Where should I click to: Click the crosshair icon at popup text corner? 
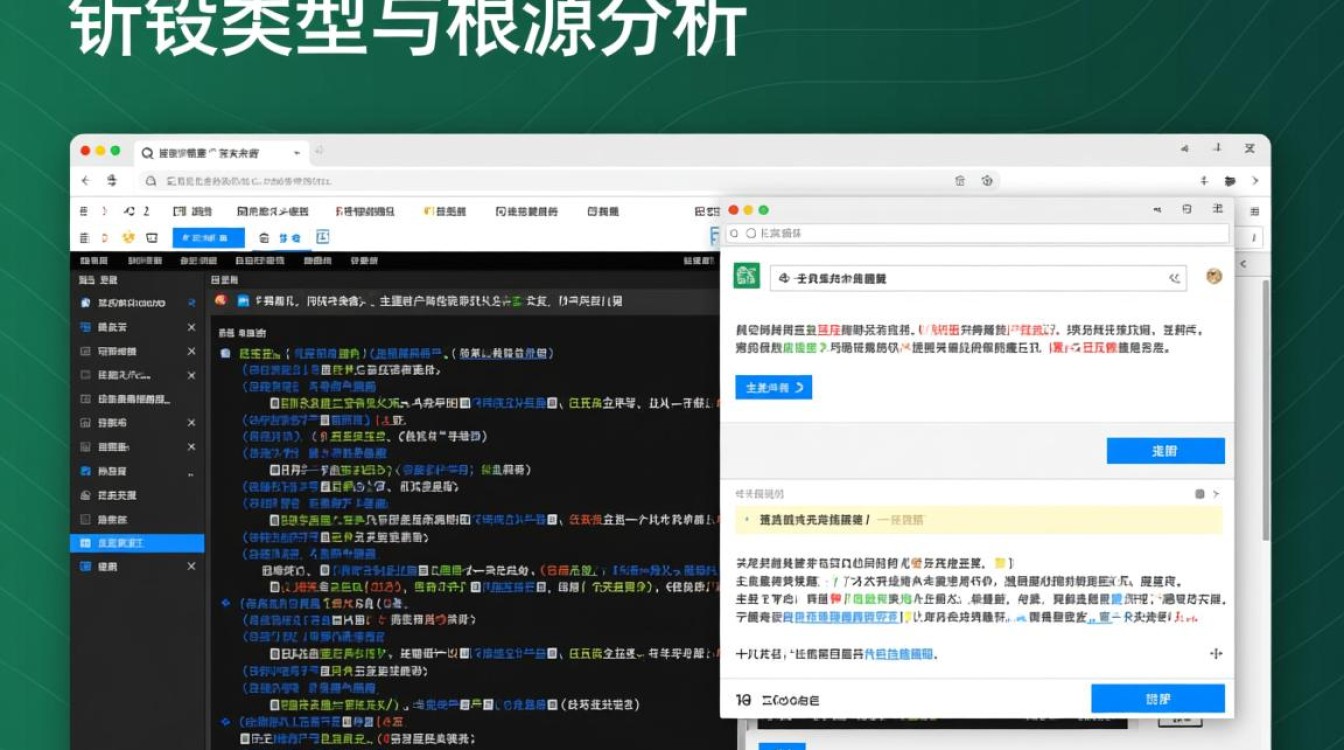(x=1216, y=654)
